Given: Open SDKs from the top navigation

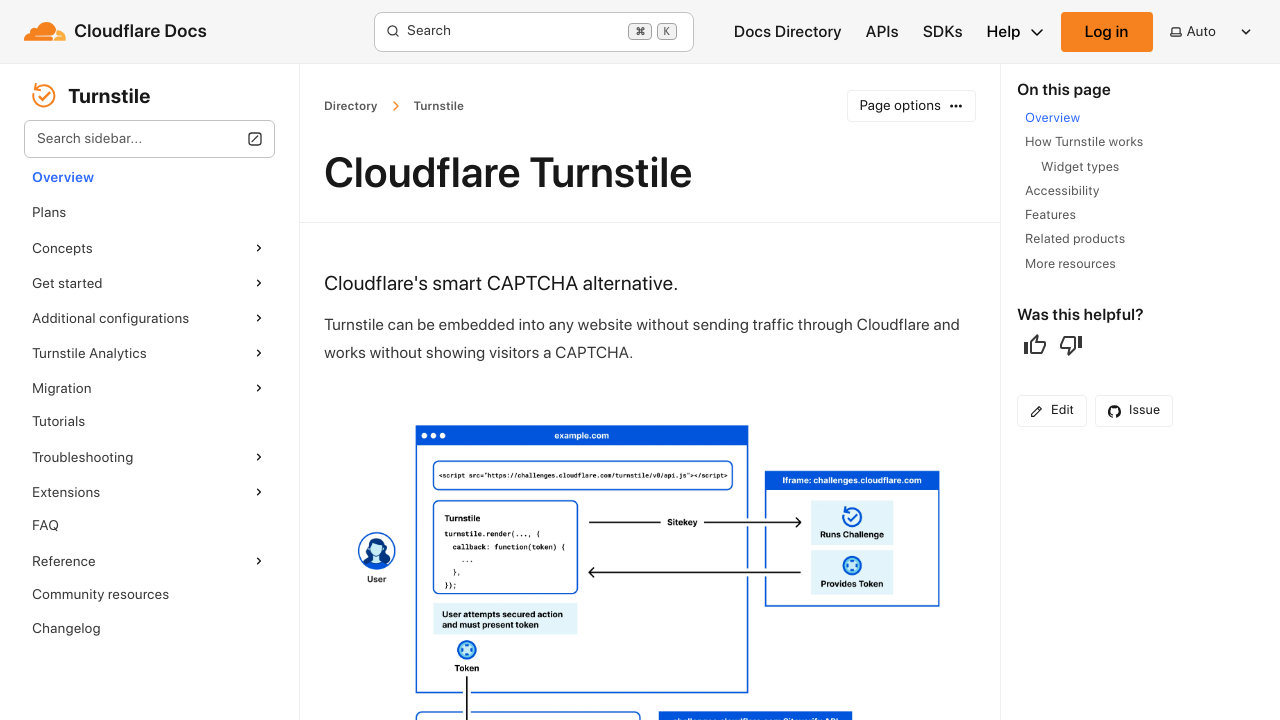Looking at the screenshot, I should tap(942, 32).
